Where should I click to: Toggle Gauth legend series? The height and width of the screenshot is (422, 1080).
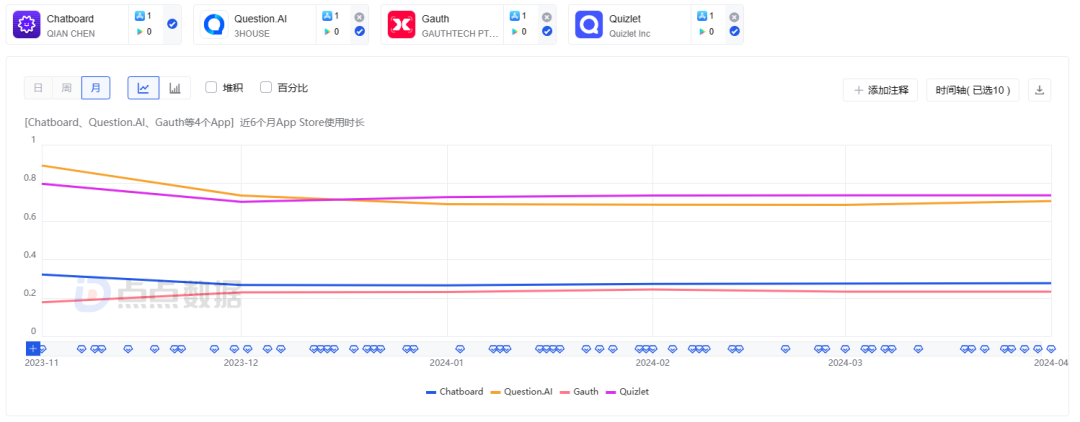(579, 392)
